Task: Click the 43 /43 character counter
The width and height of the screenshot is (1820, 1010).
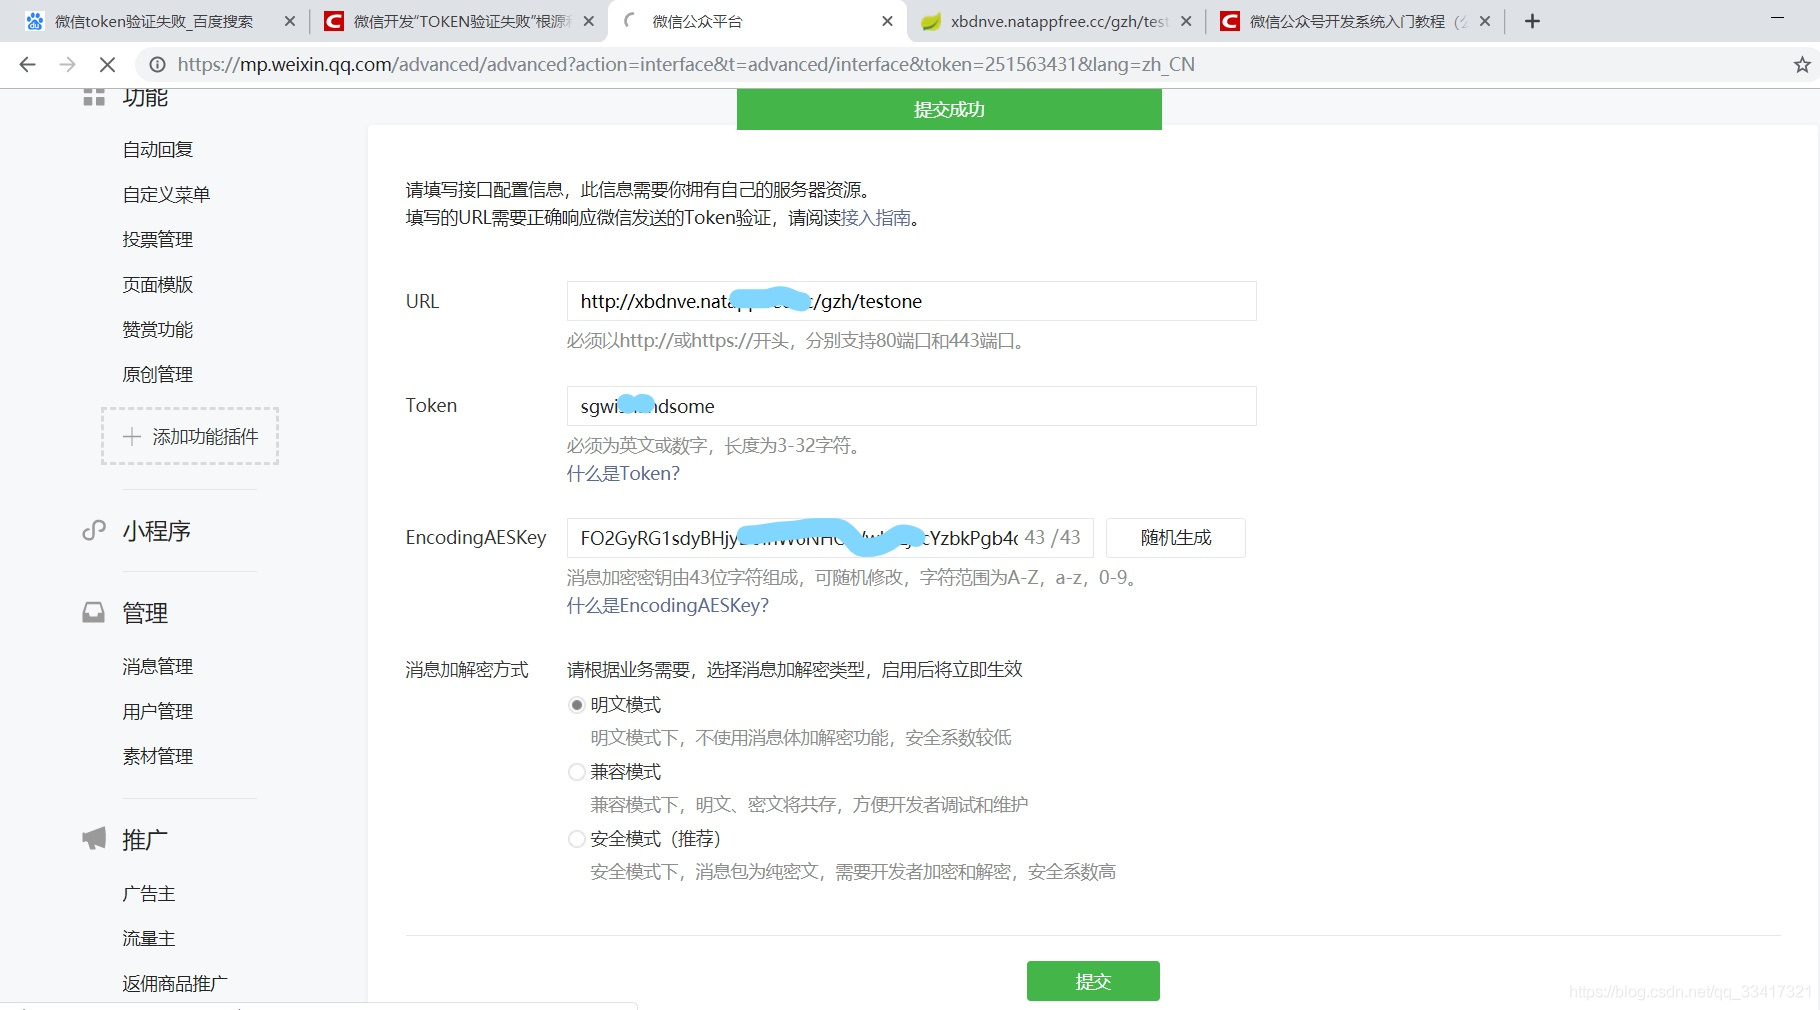Action: (1052, 538)
